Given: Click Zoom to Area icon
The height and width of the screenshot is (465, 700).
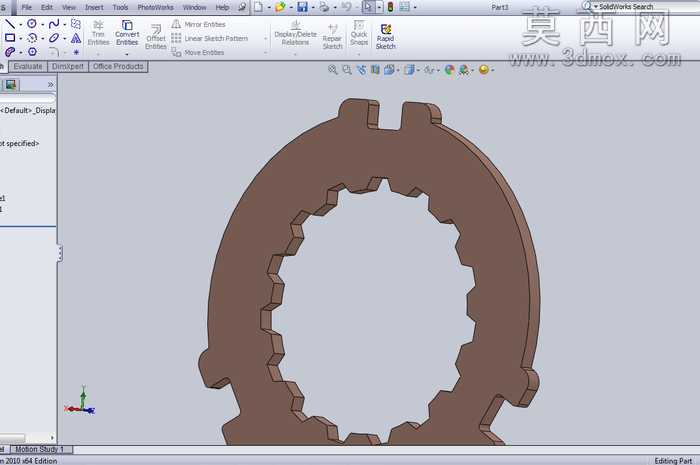Looking at the screenshot, I should [x=347, y=70].
